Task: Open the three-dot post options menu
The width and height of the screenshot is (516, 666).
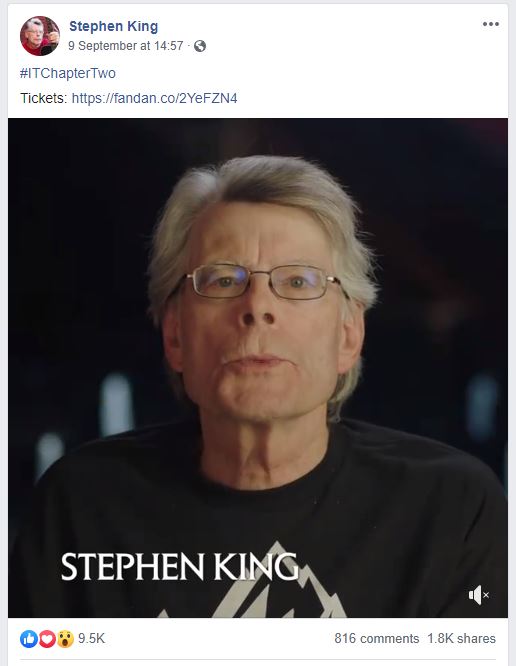Action: 491,24
